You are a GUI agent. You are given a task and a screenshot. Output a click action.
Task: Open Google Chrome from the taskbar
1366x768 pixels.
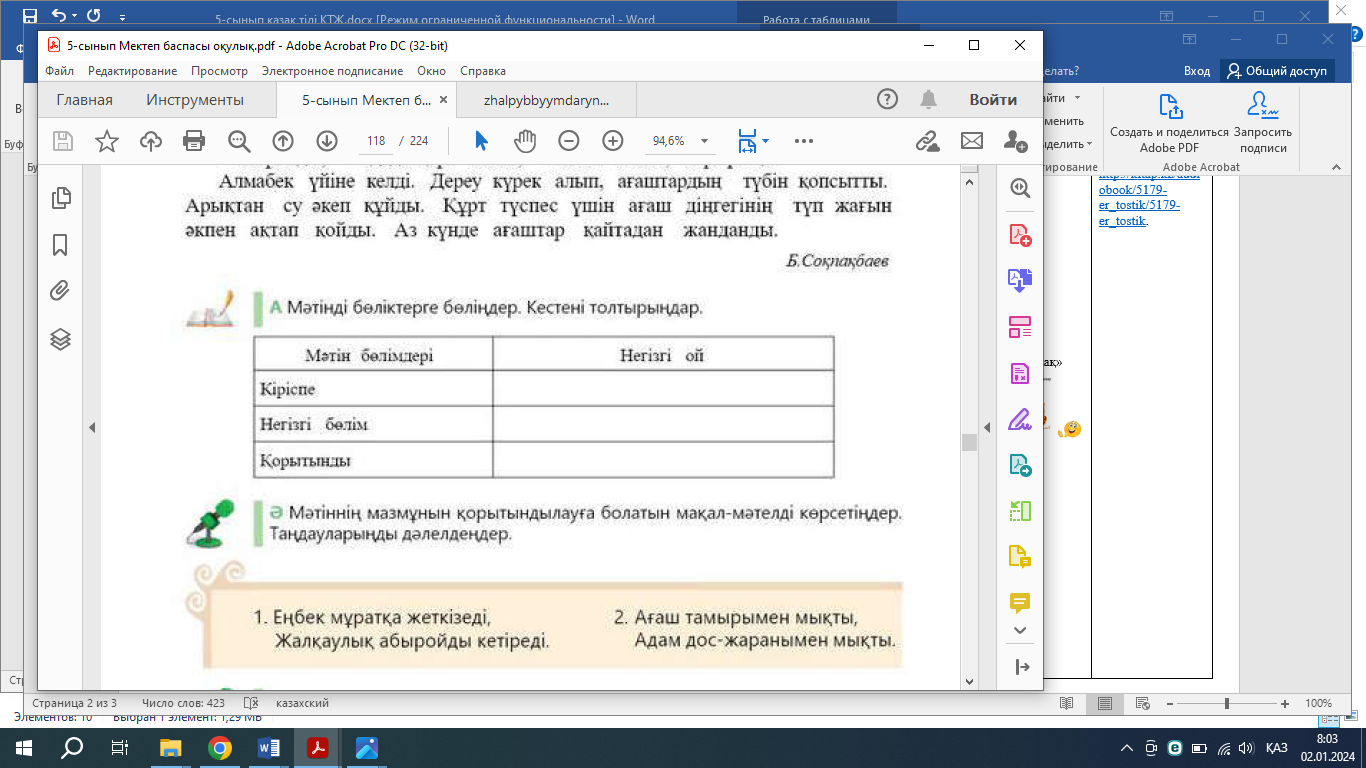[x=219, y=747]
